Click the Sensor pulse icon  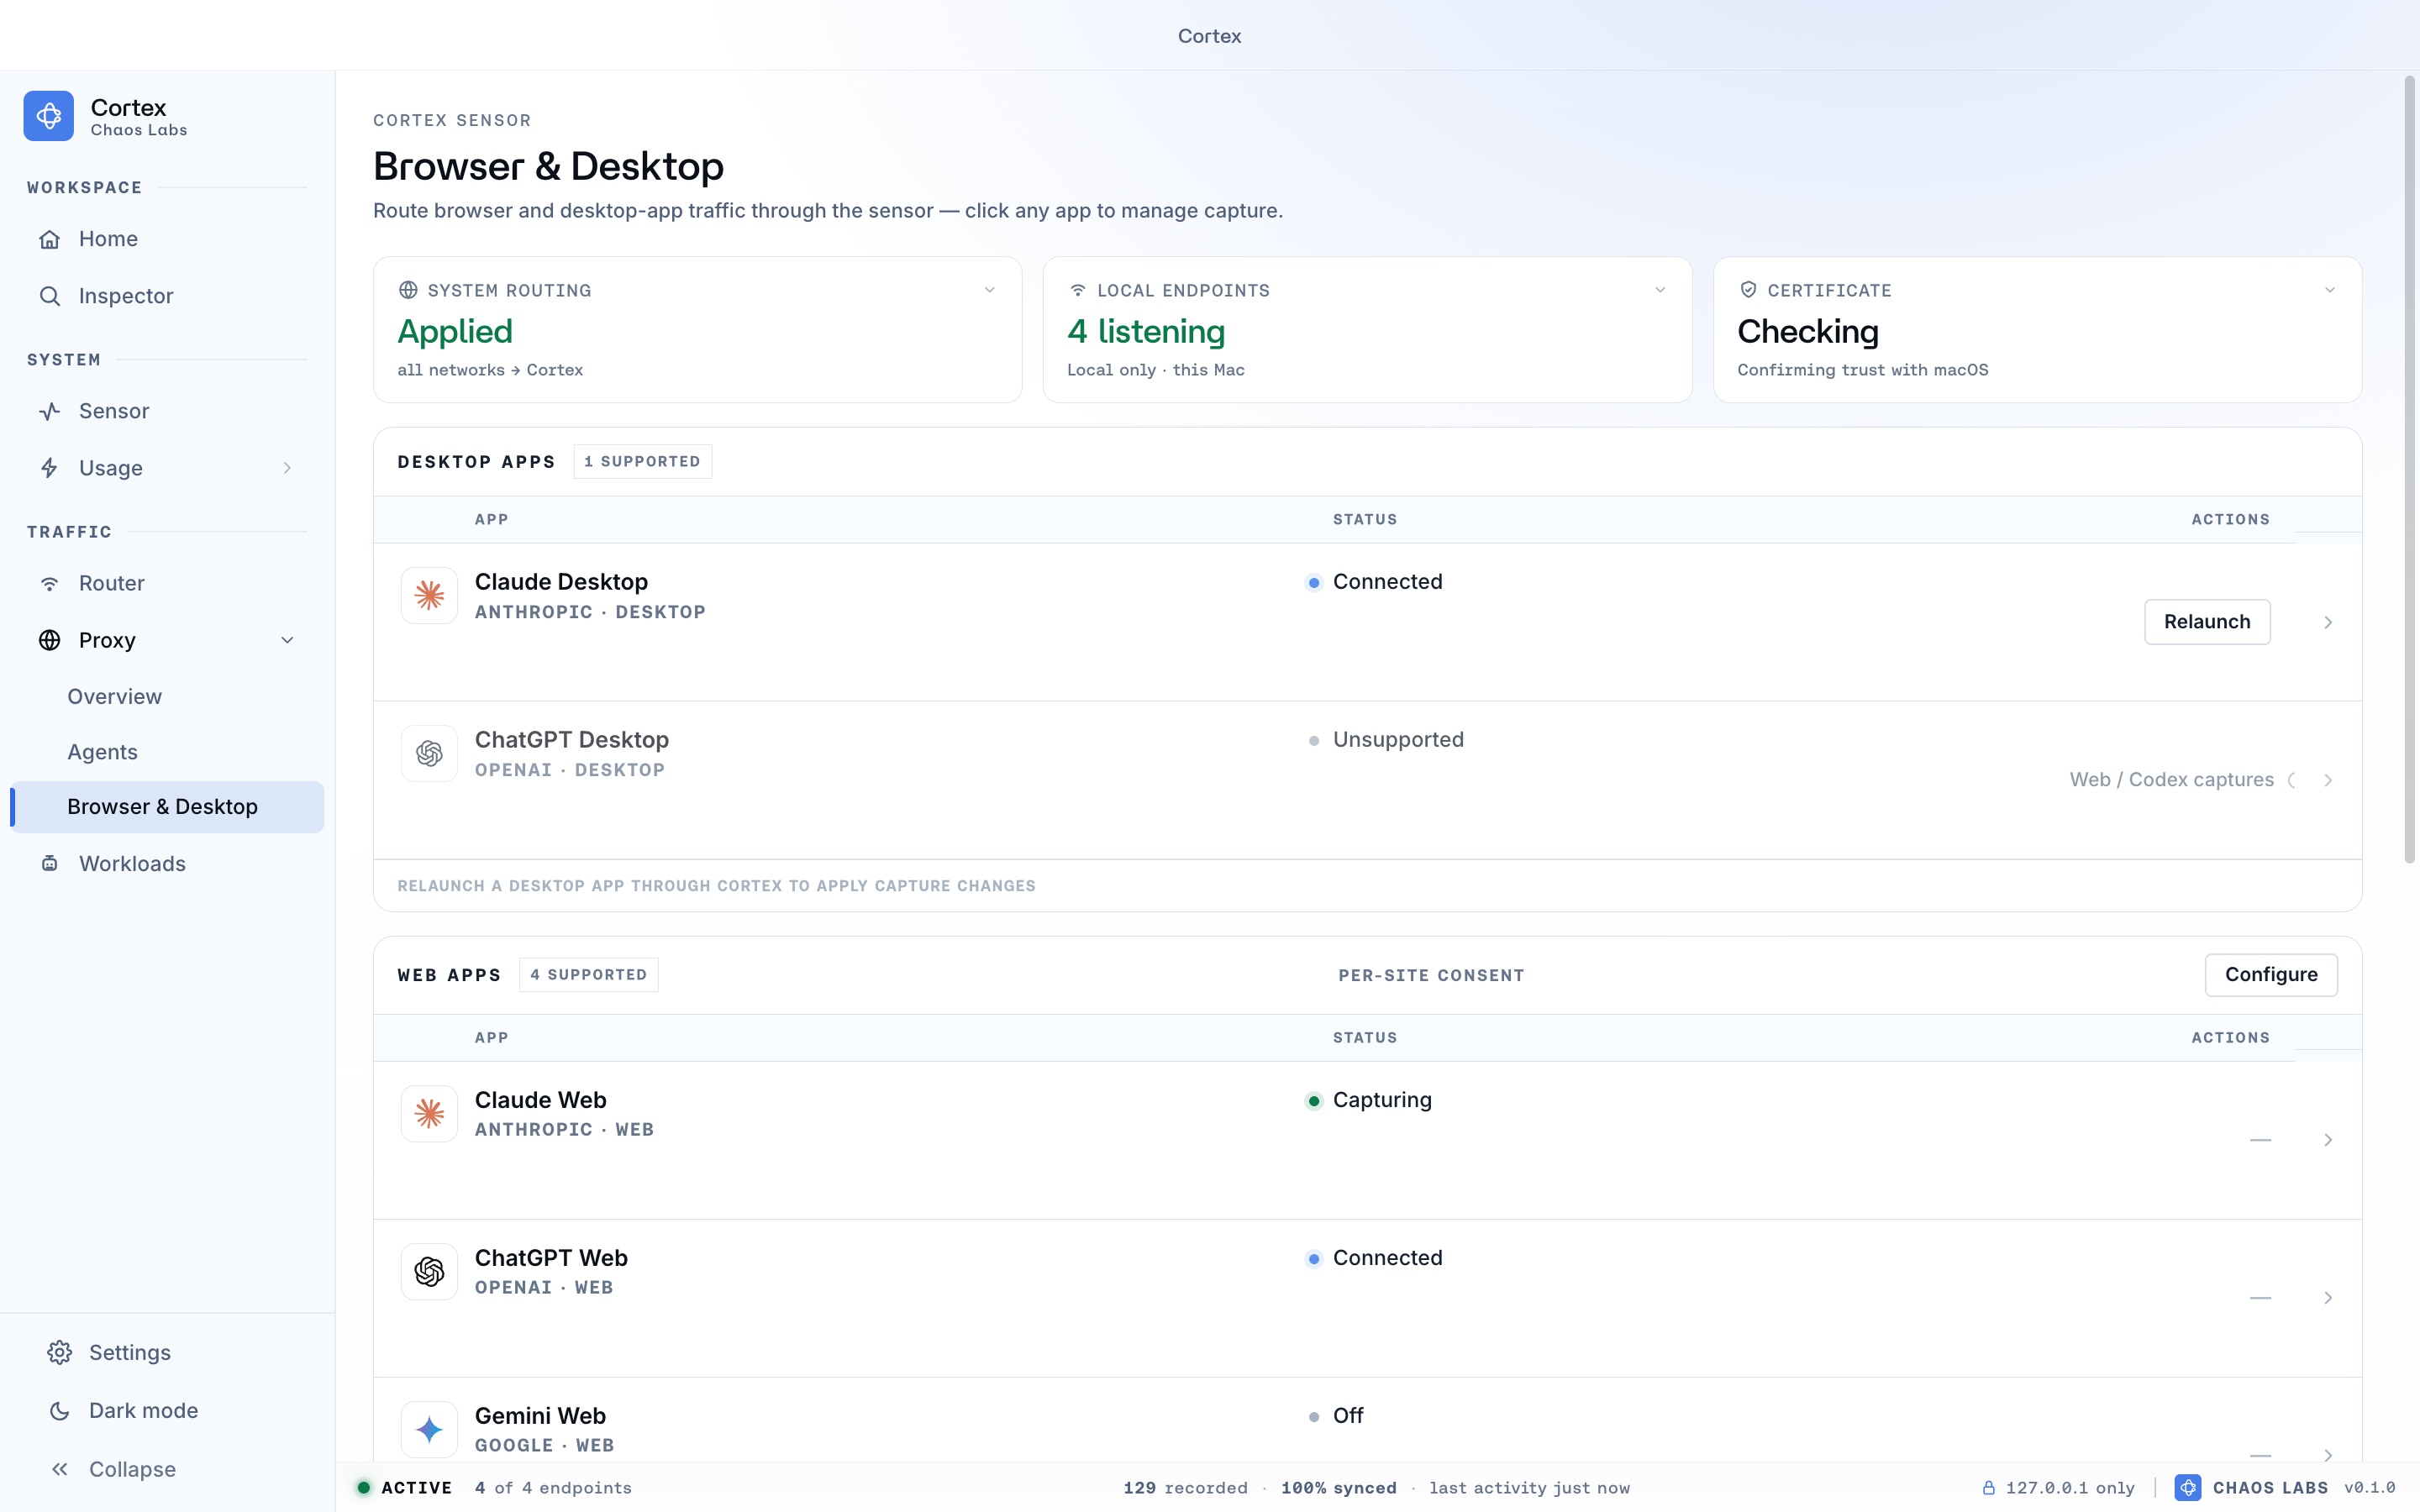click(x=49, y=411)
